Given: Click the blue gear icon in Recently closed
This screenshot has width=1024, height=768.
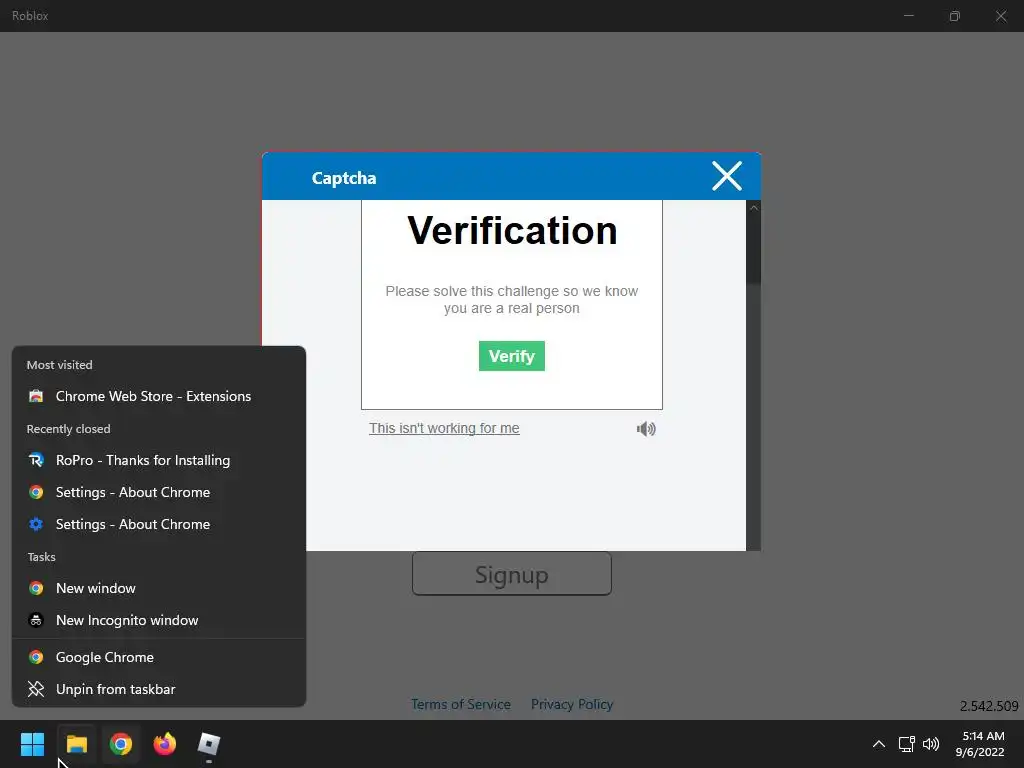Looking at the screenshot, I should pyautogui.click(x=36, y=524).
